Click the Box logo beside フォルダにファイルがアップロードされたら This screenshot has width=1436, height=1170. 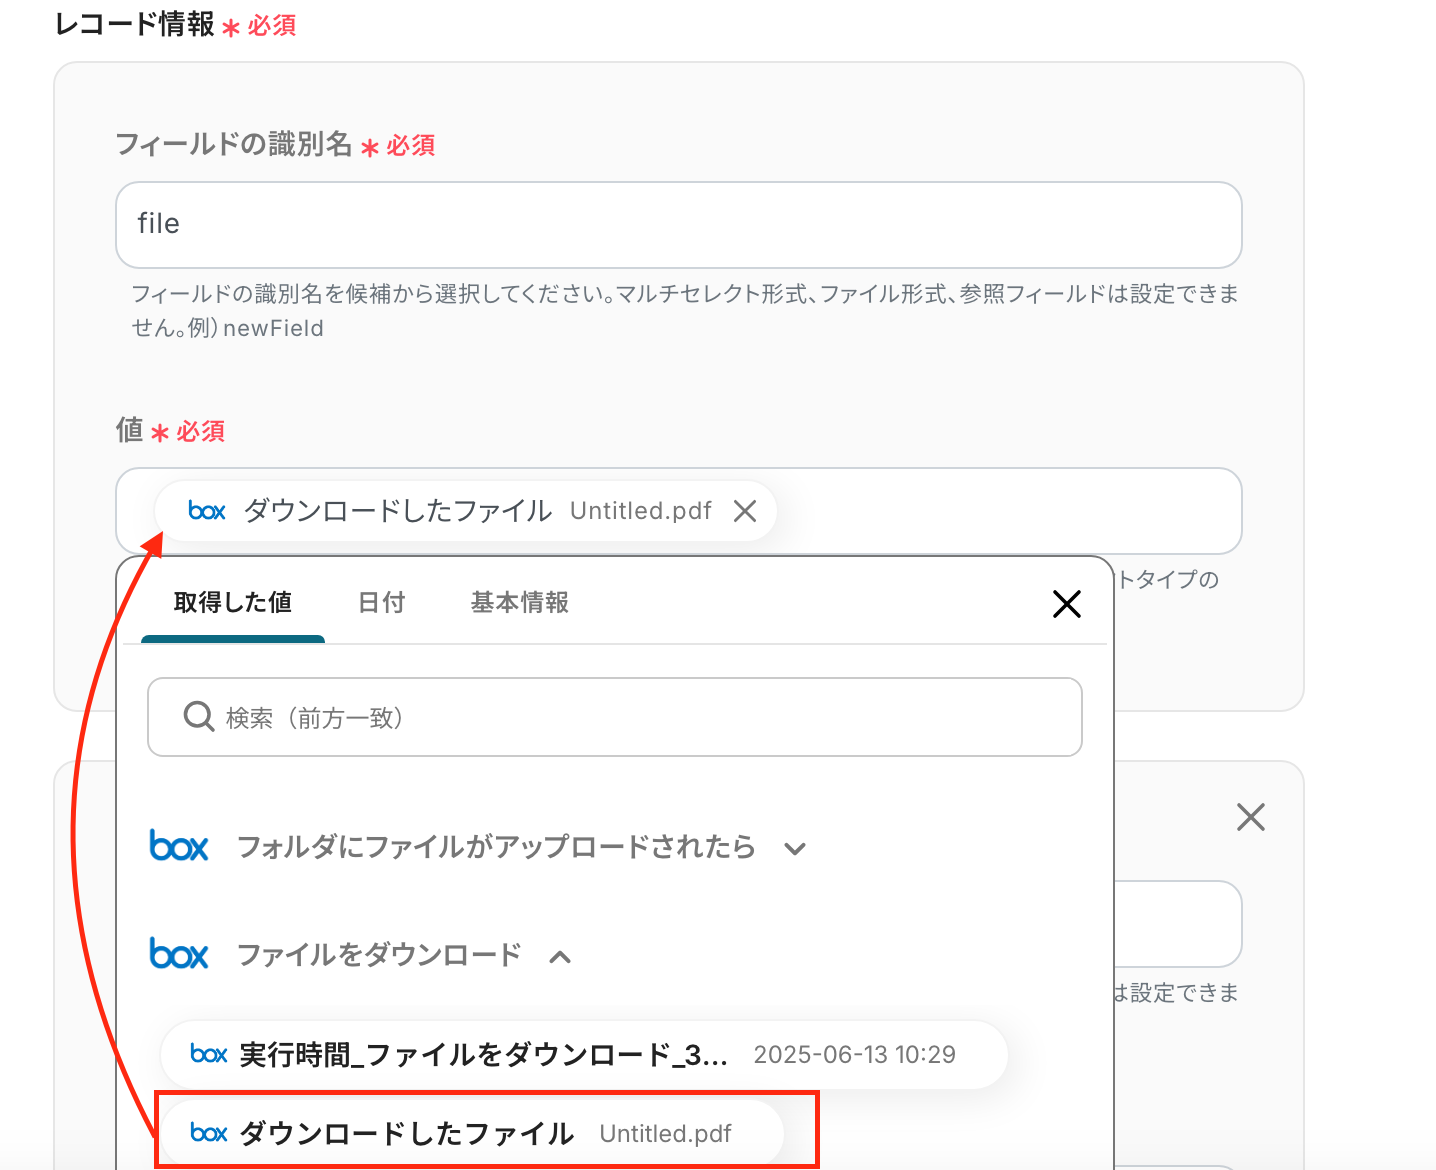point(179,847)
